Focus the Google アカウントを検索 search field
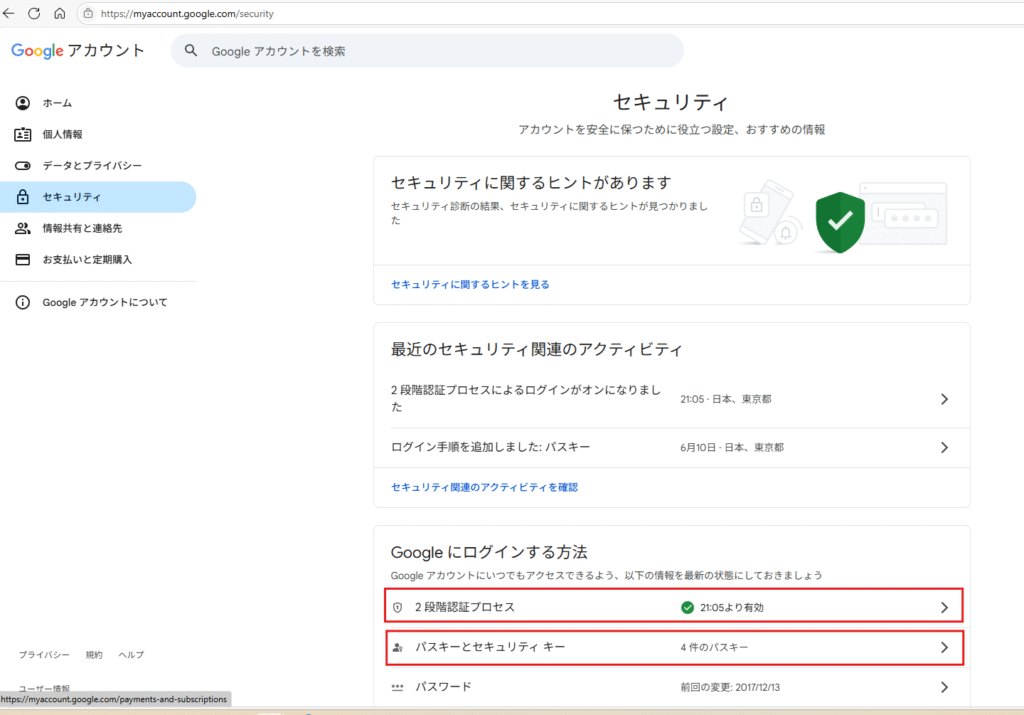The width and height of the screenshot is (1024, 715). pyautogui.click(x=427, y=51)
